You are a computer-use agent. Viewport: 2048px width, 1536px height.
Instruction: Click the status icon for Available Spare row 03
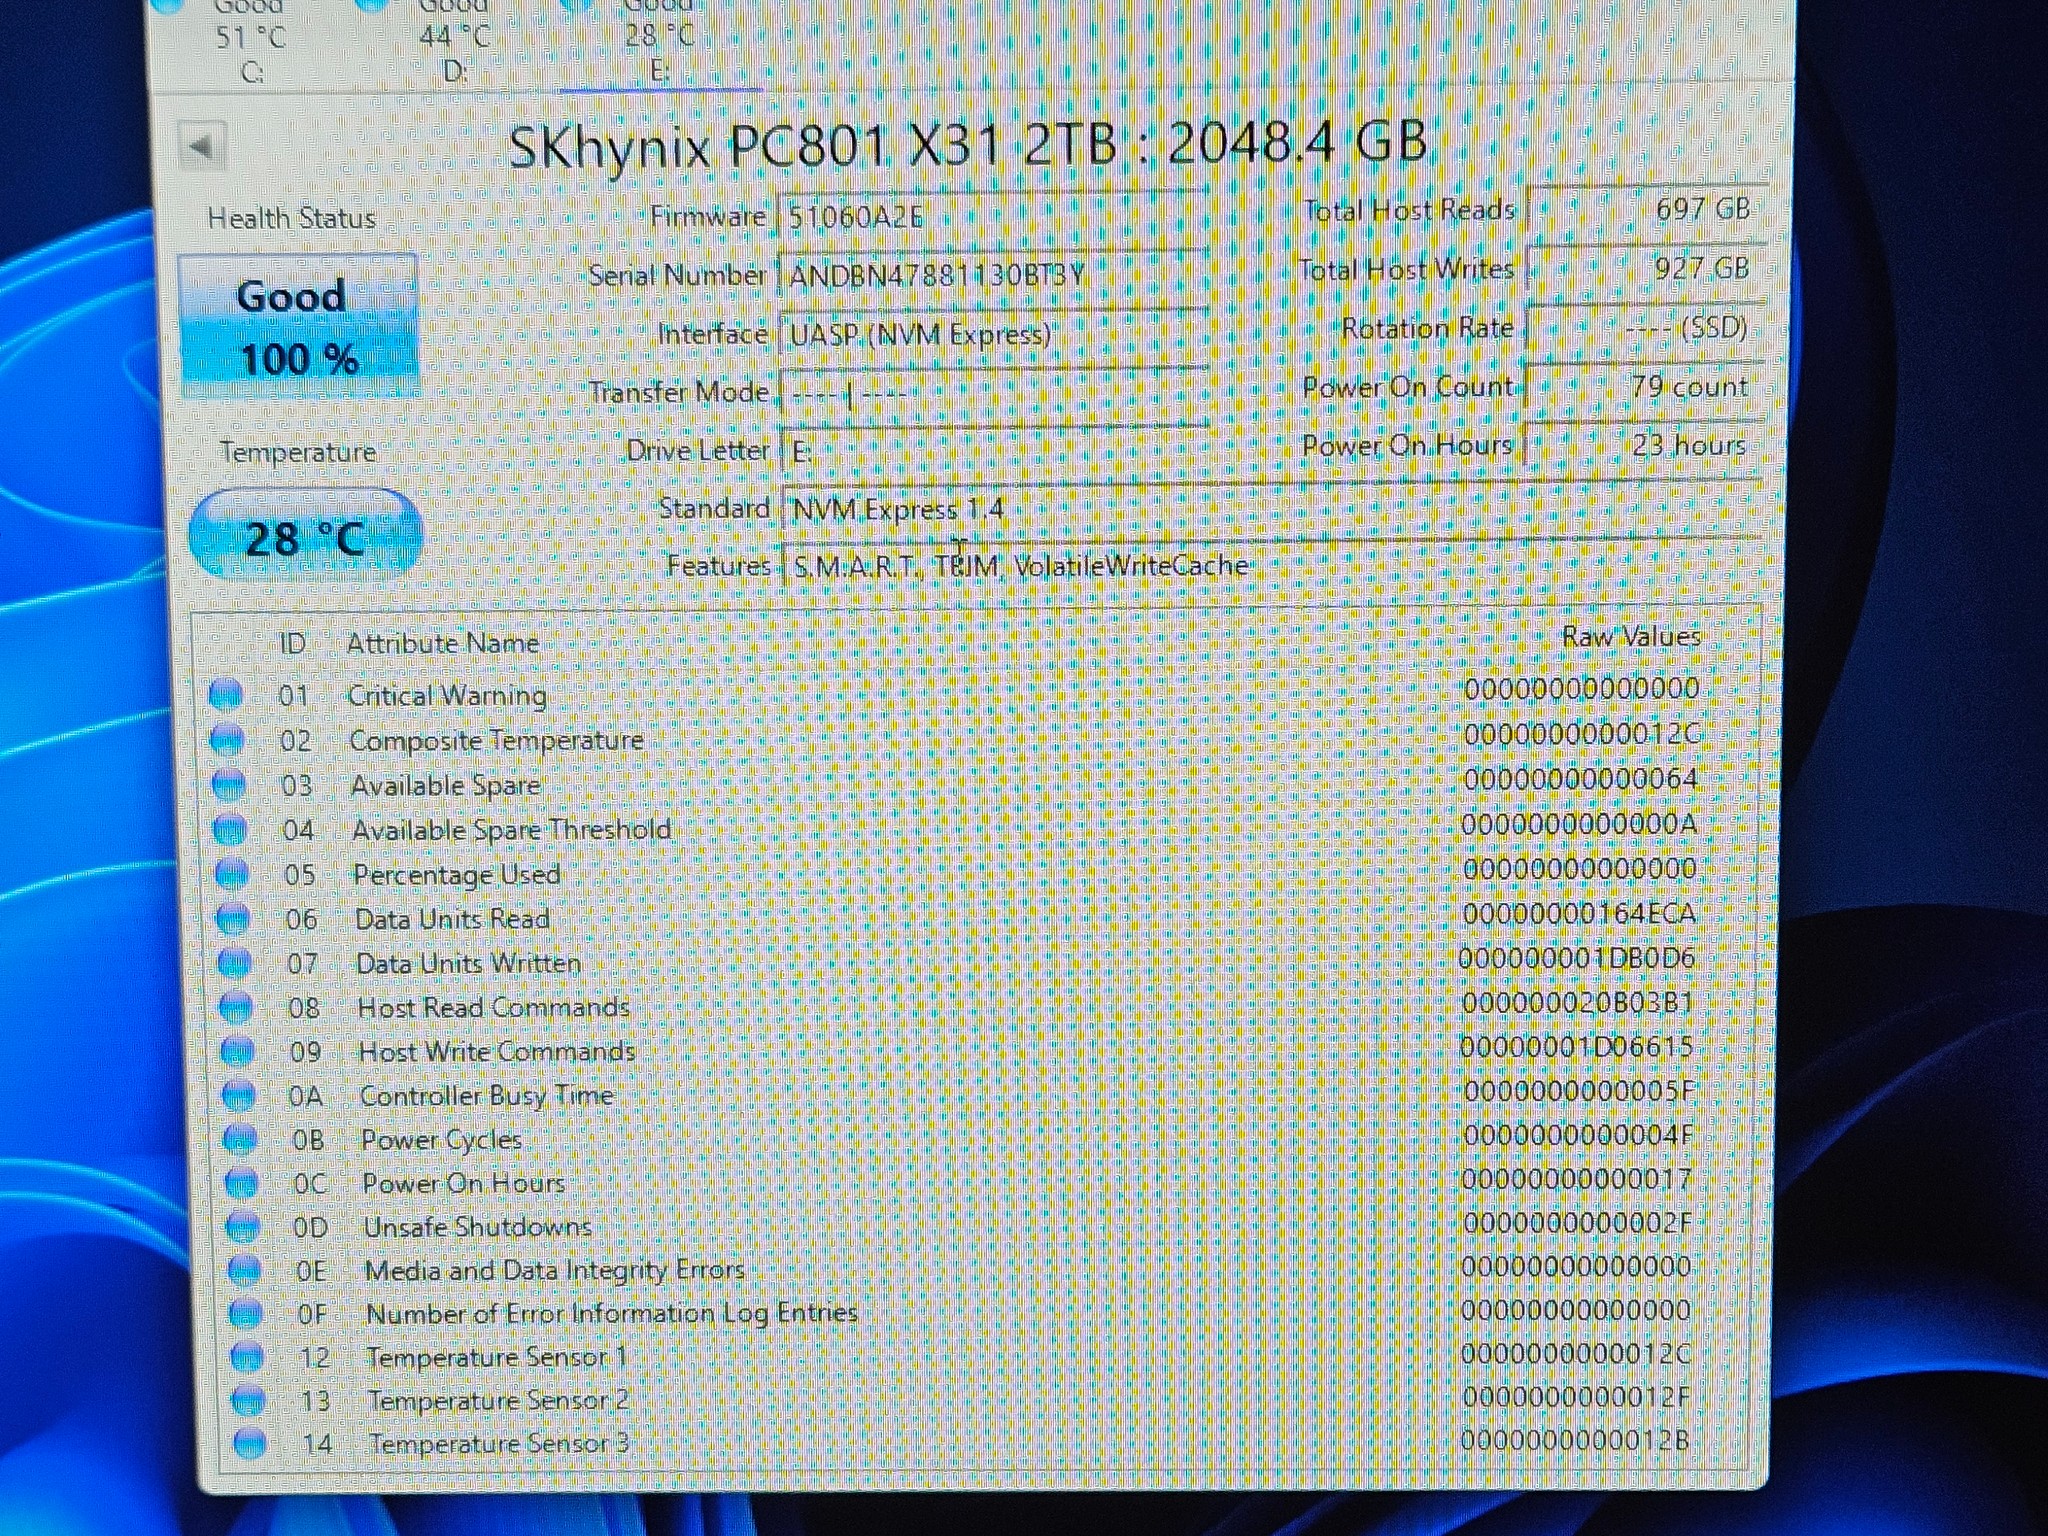pyautogui.click(x=229, y=784)
